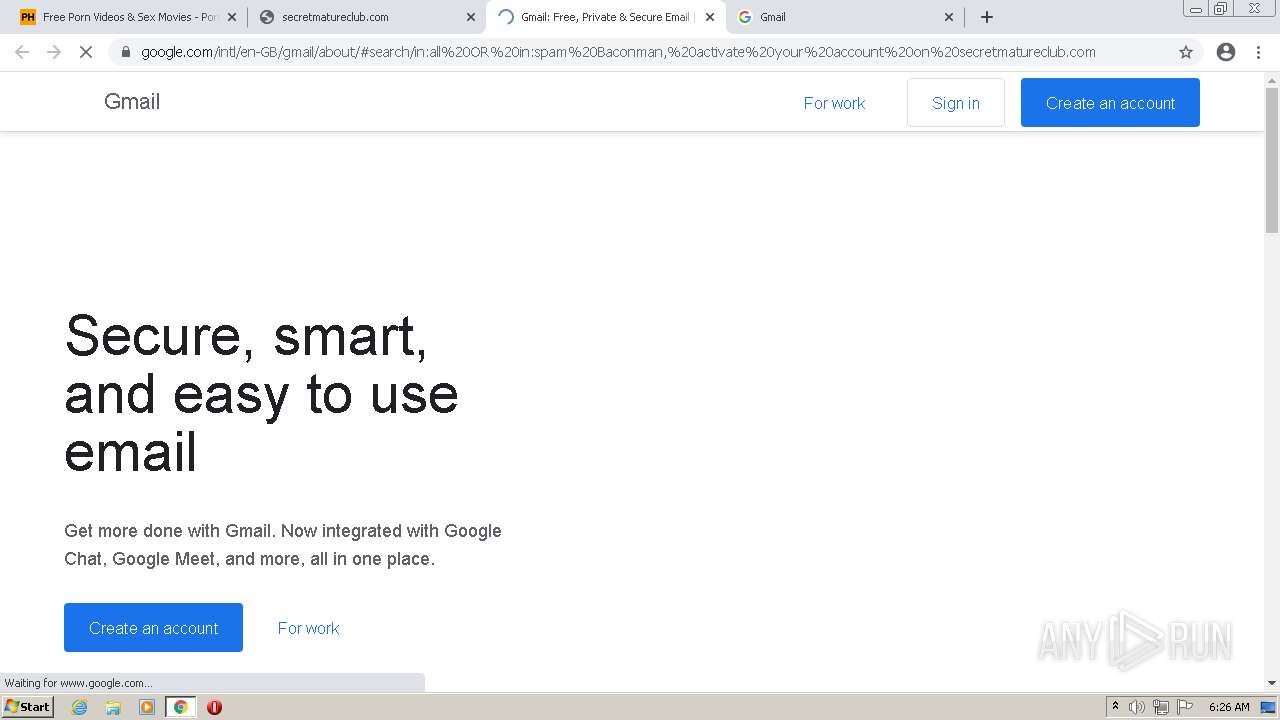Click the network tray icon
The width and height of the screenshot is (1280, 720).
[x=1160, y=707]
